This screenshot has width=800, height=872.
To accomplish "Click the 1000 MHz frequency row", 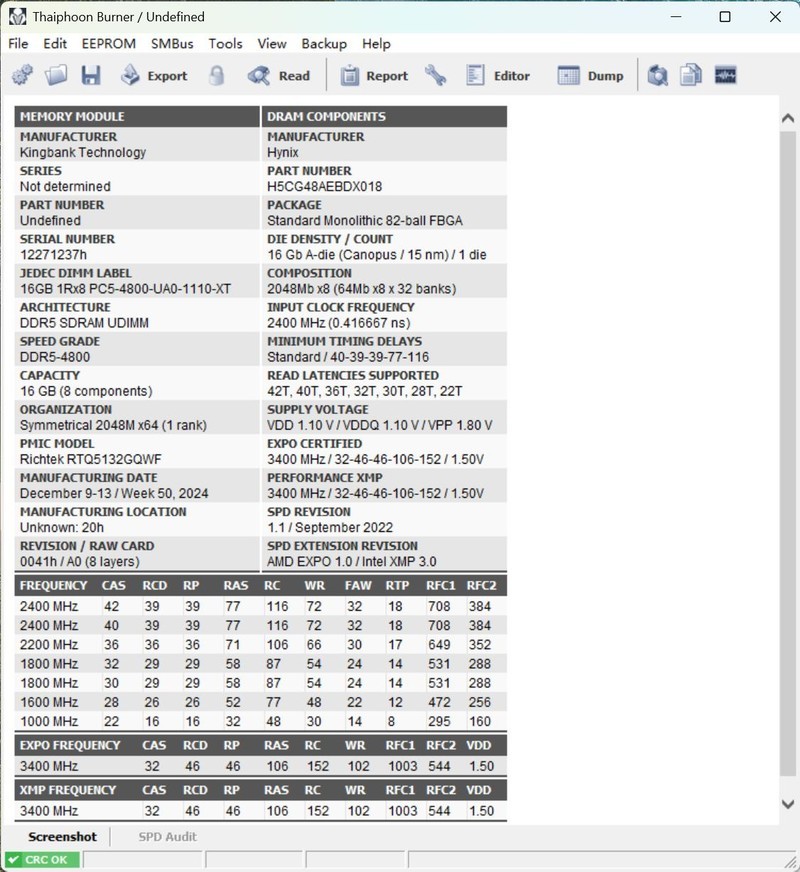I will coord(261,721).
